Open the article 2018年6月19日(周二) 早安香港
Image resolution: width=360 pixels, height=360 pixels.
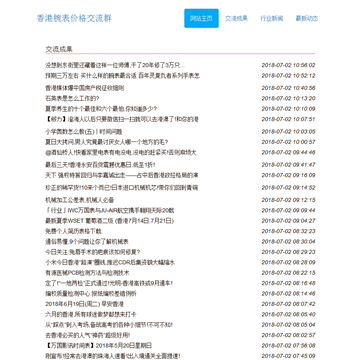pyautogui.click(x=85, y=304)
